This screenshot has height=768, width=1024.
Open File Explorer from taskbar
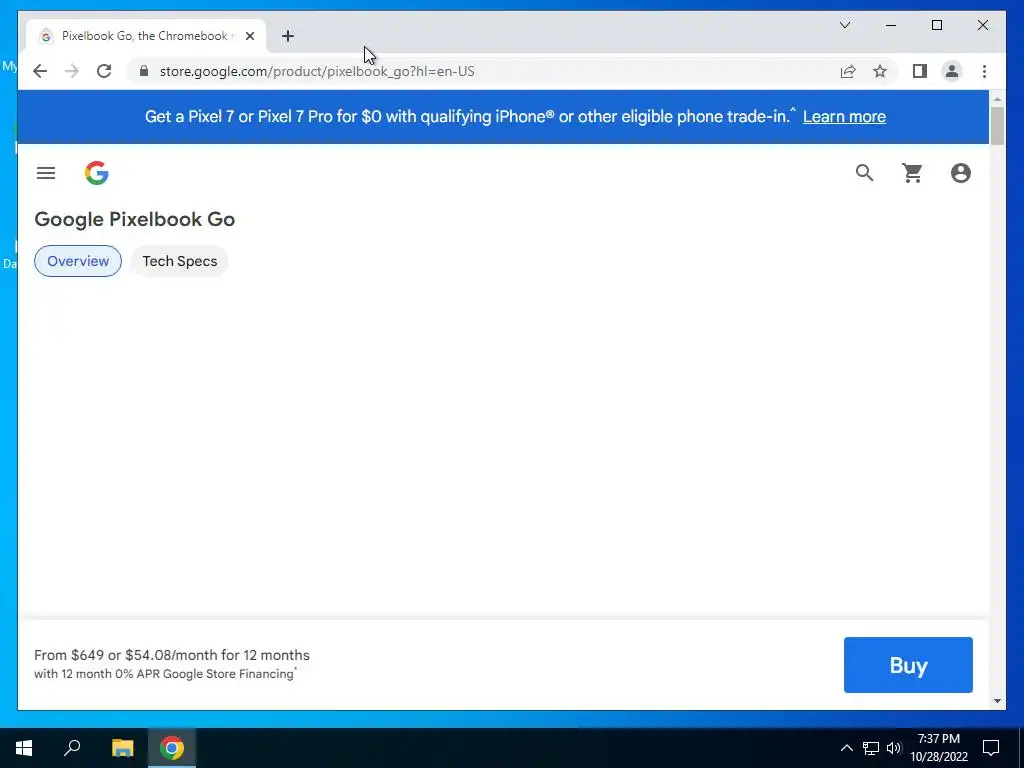click(122, 748)
